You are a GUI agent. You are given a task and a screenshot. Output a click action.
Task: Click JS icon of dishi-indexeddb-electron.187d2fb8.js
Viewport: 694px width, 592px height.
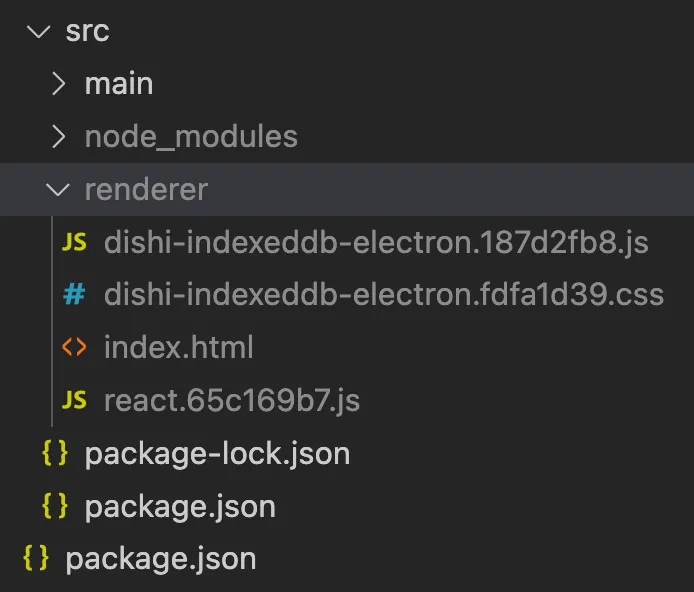[x=74, y=243]
